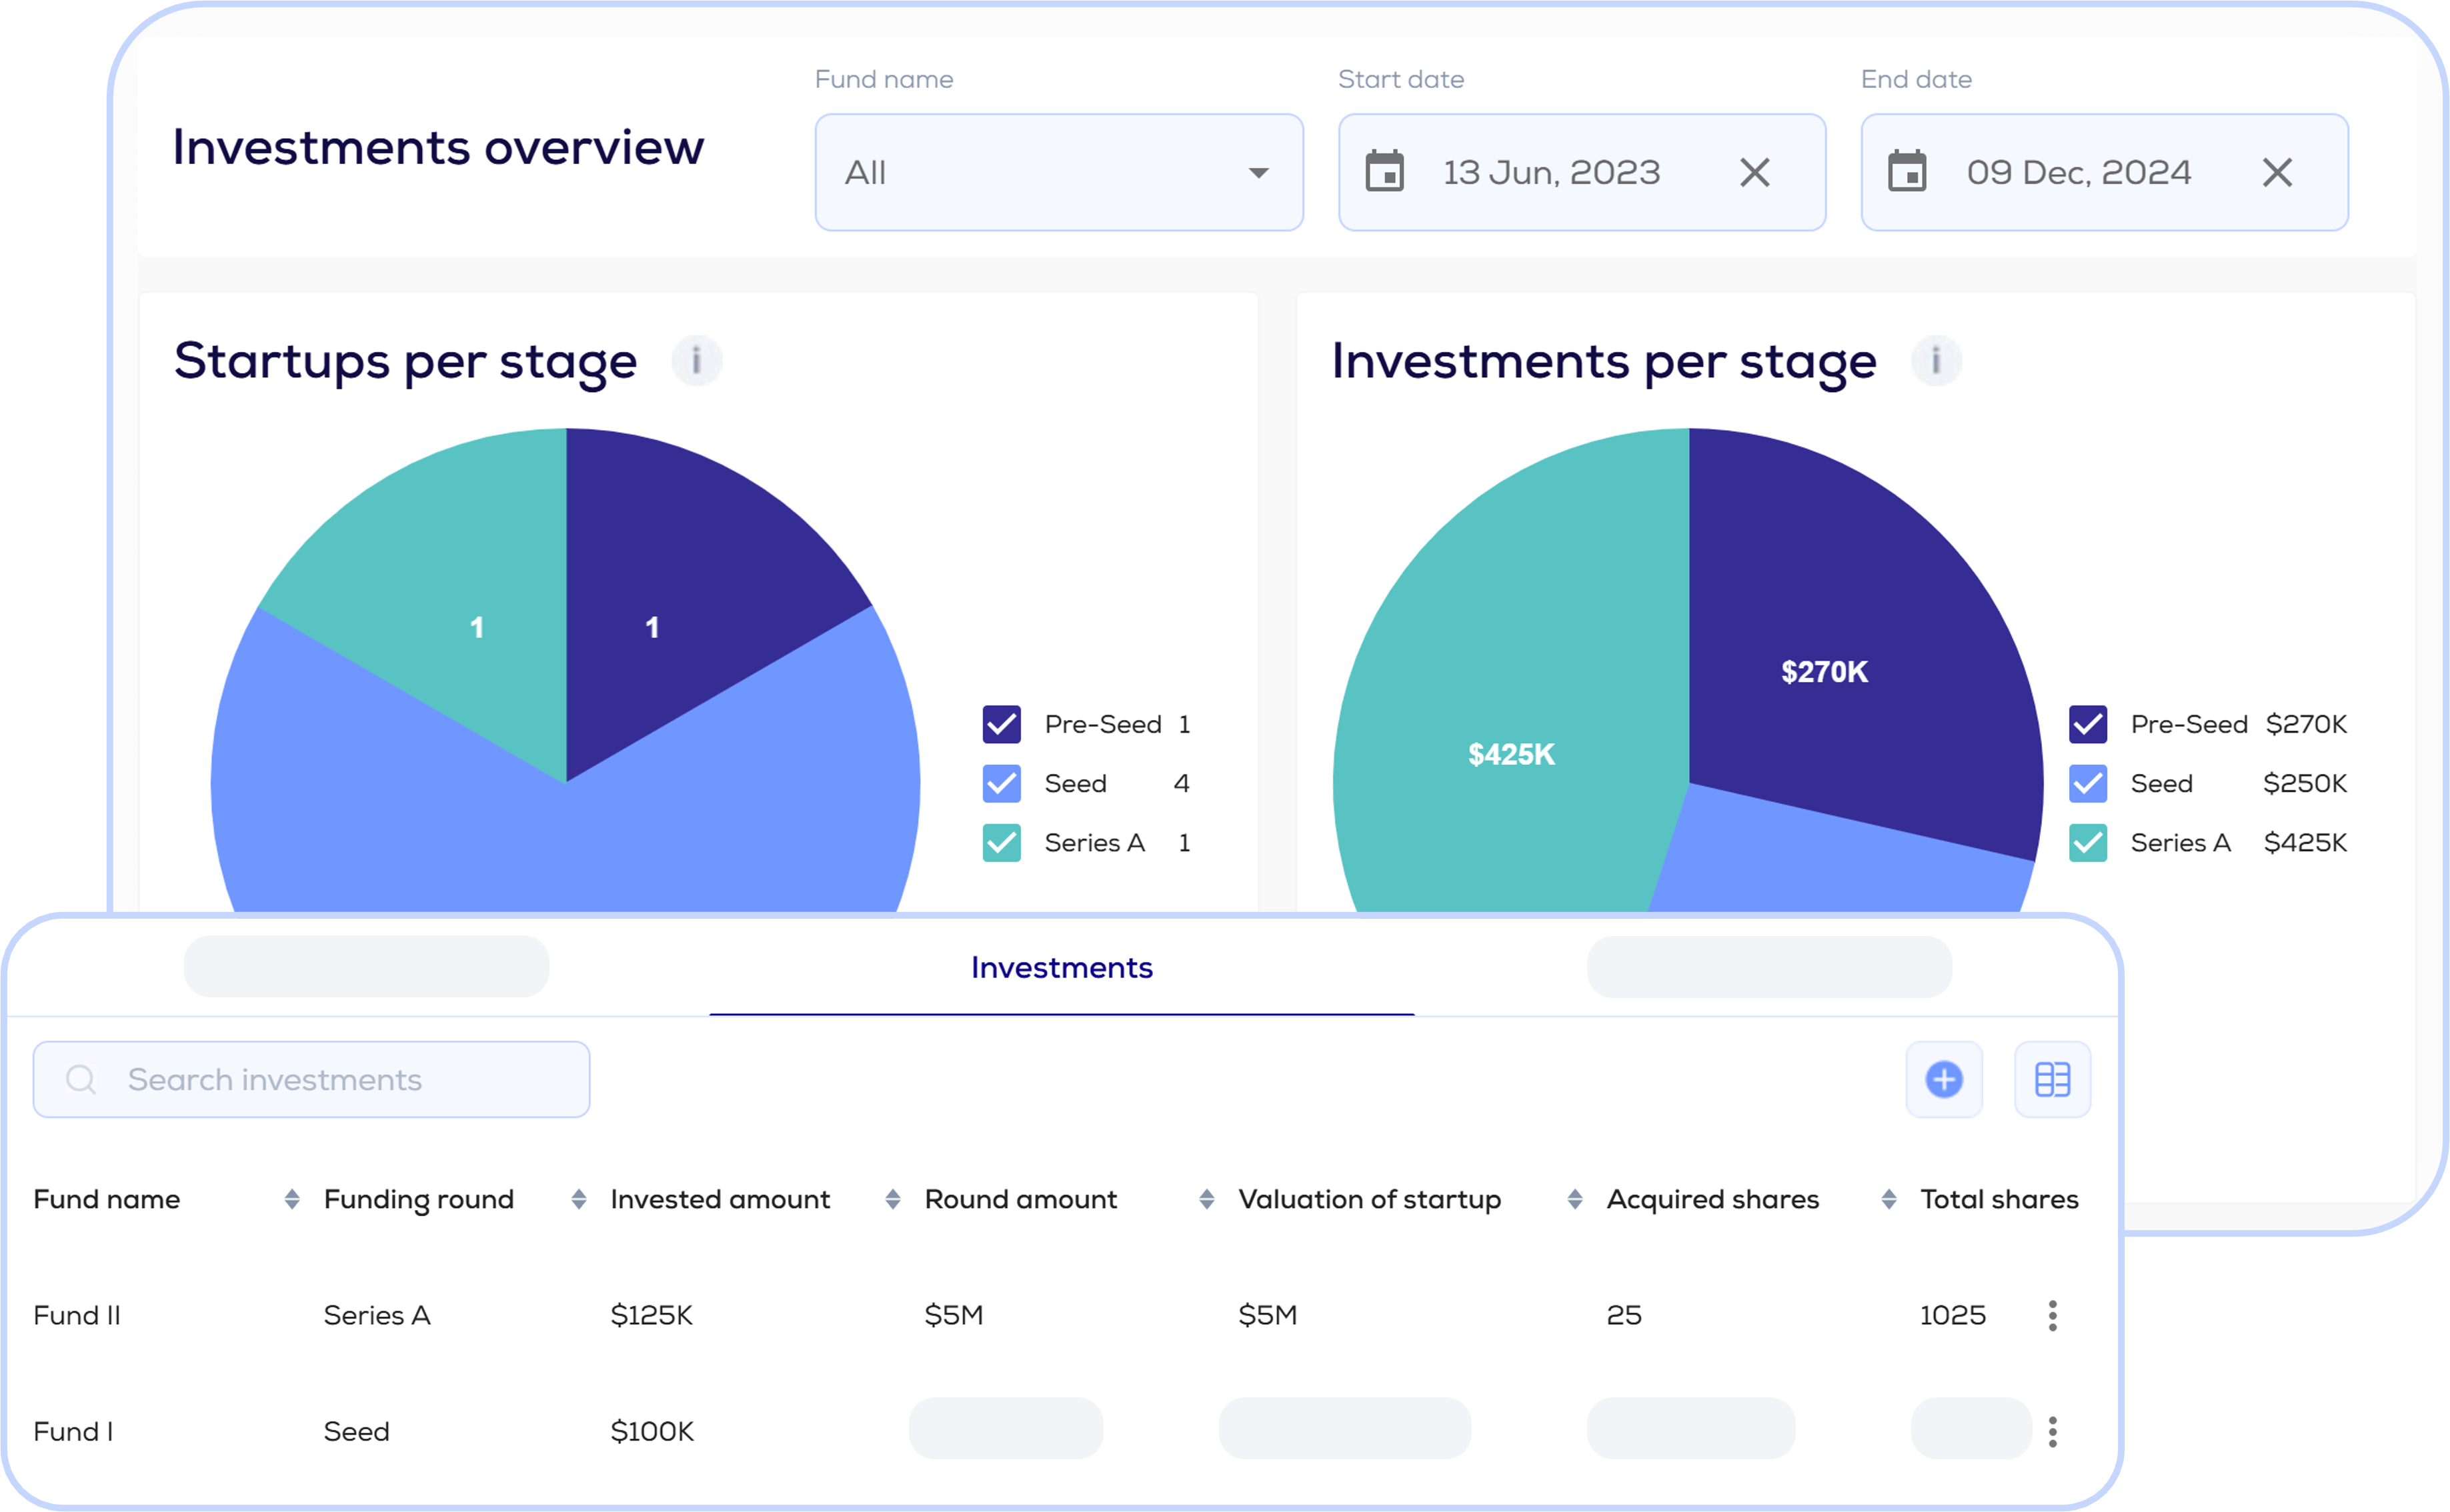Sort by Total shares column

pos(1999,1199)
